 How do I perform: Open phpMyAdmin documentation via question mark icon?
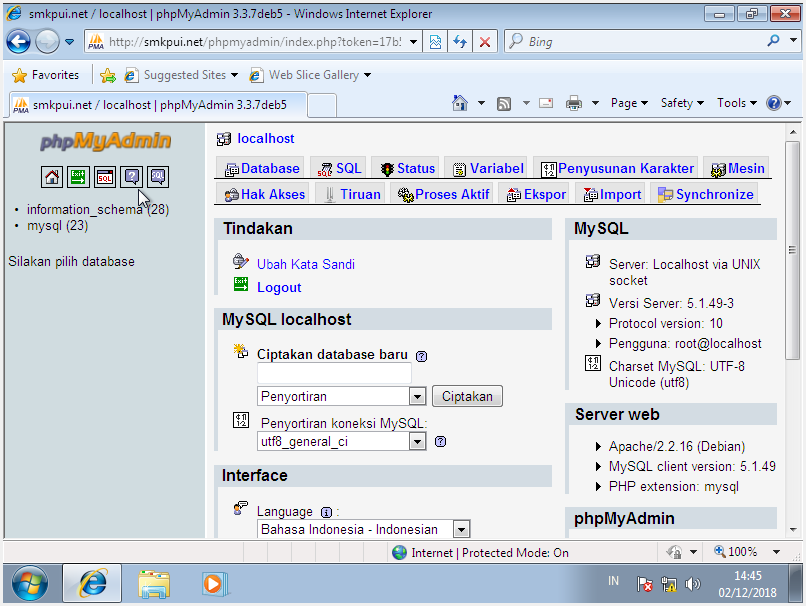click(x=131, y=176)
